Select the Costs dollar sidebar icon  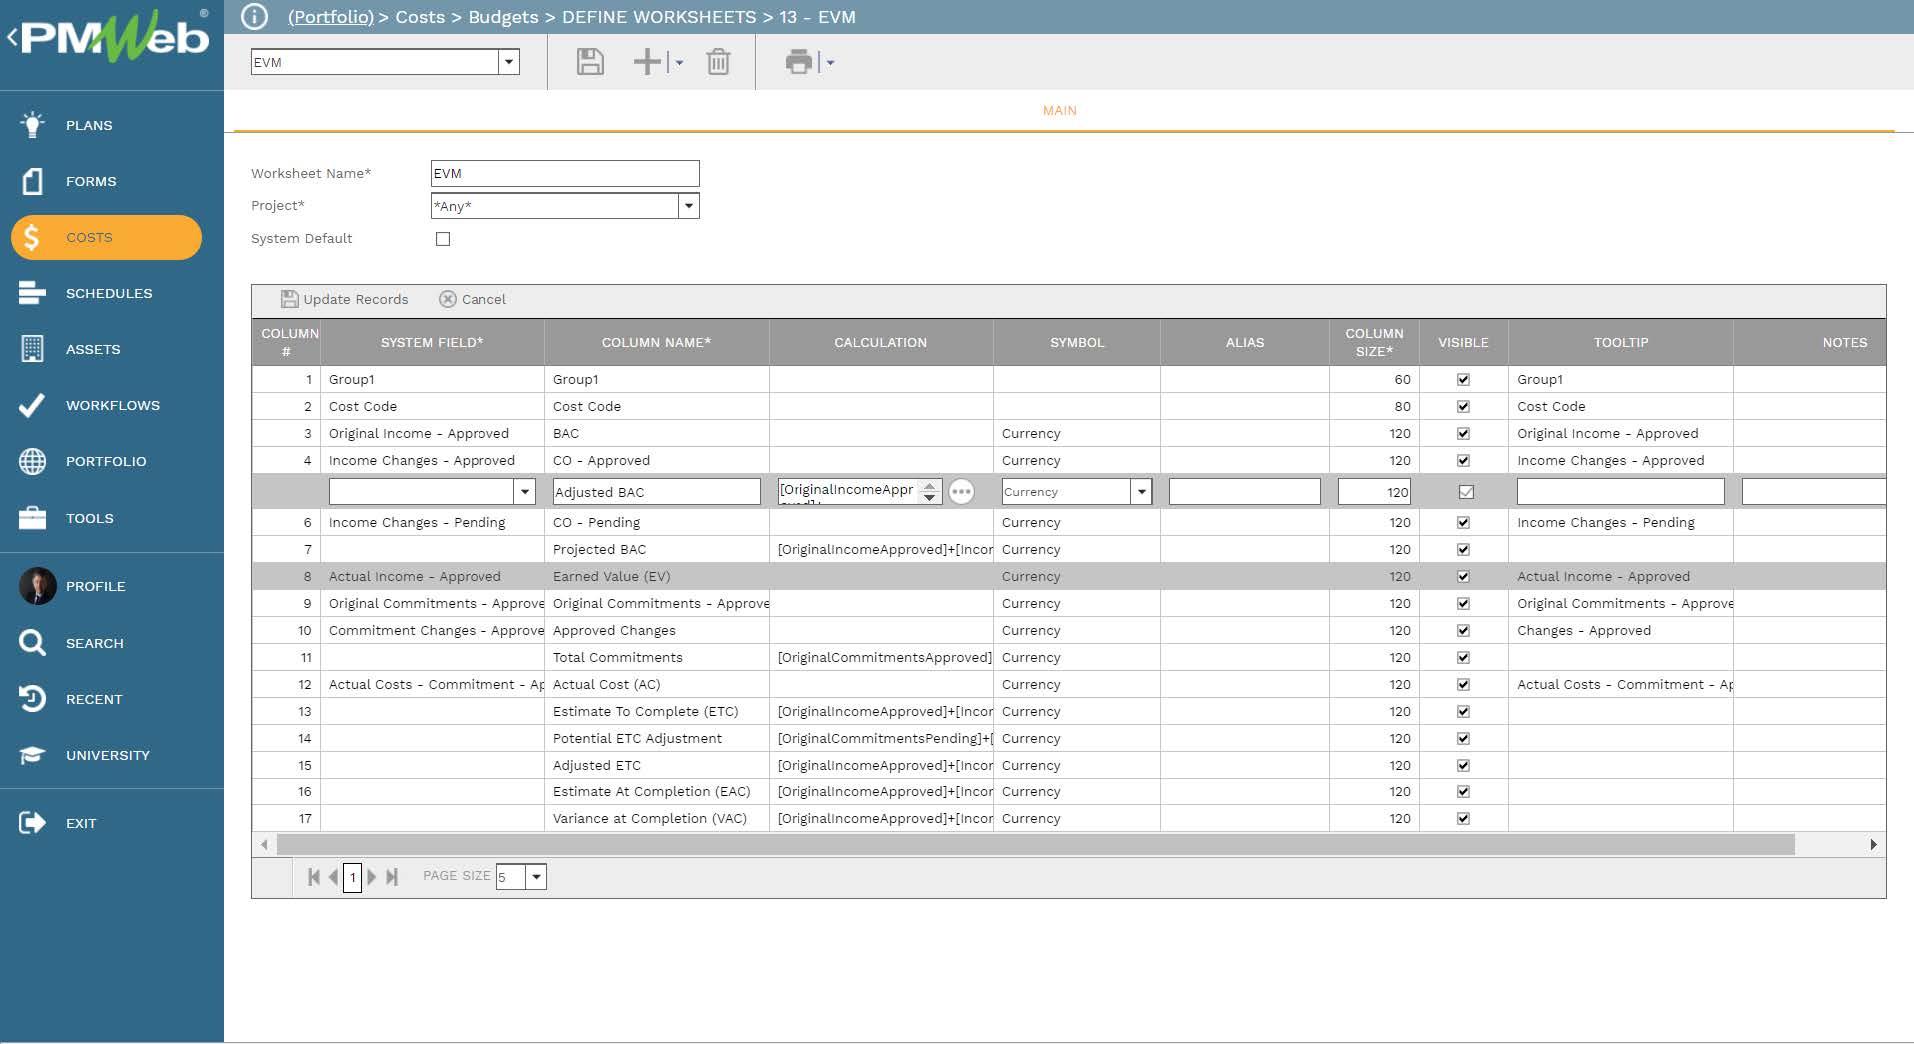32,238
